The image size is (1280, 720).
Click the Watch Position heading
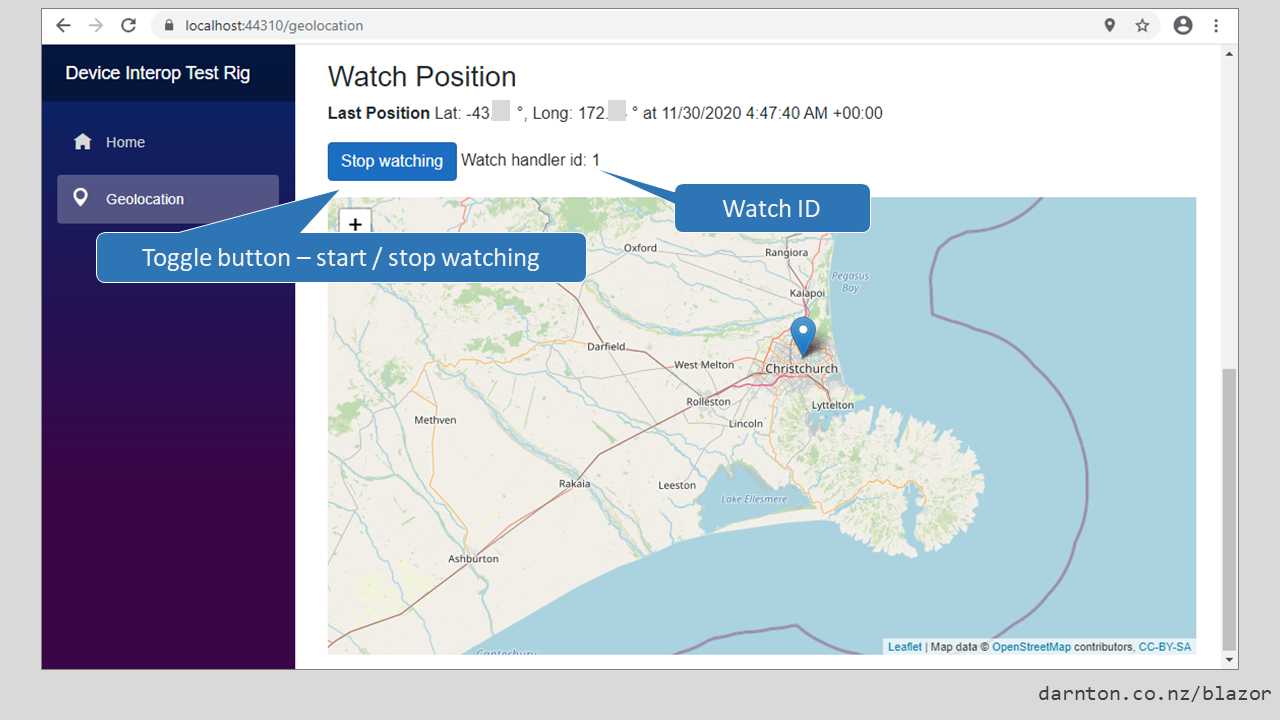422,77
